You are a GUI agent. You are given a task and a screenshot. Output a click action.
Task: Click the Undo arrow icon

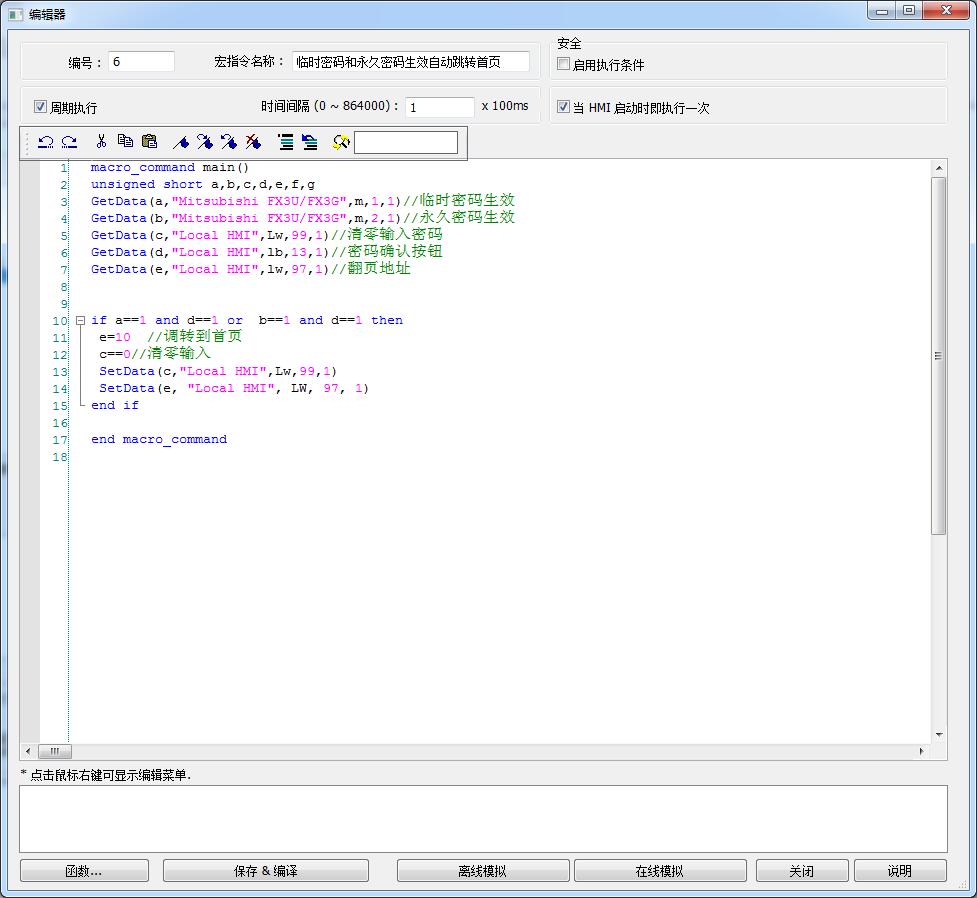[x=45, y=142]
